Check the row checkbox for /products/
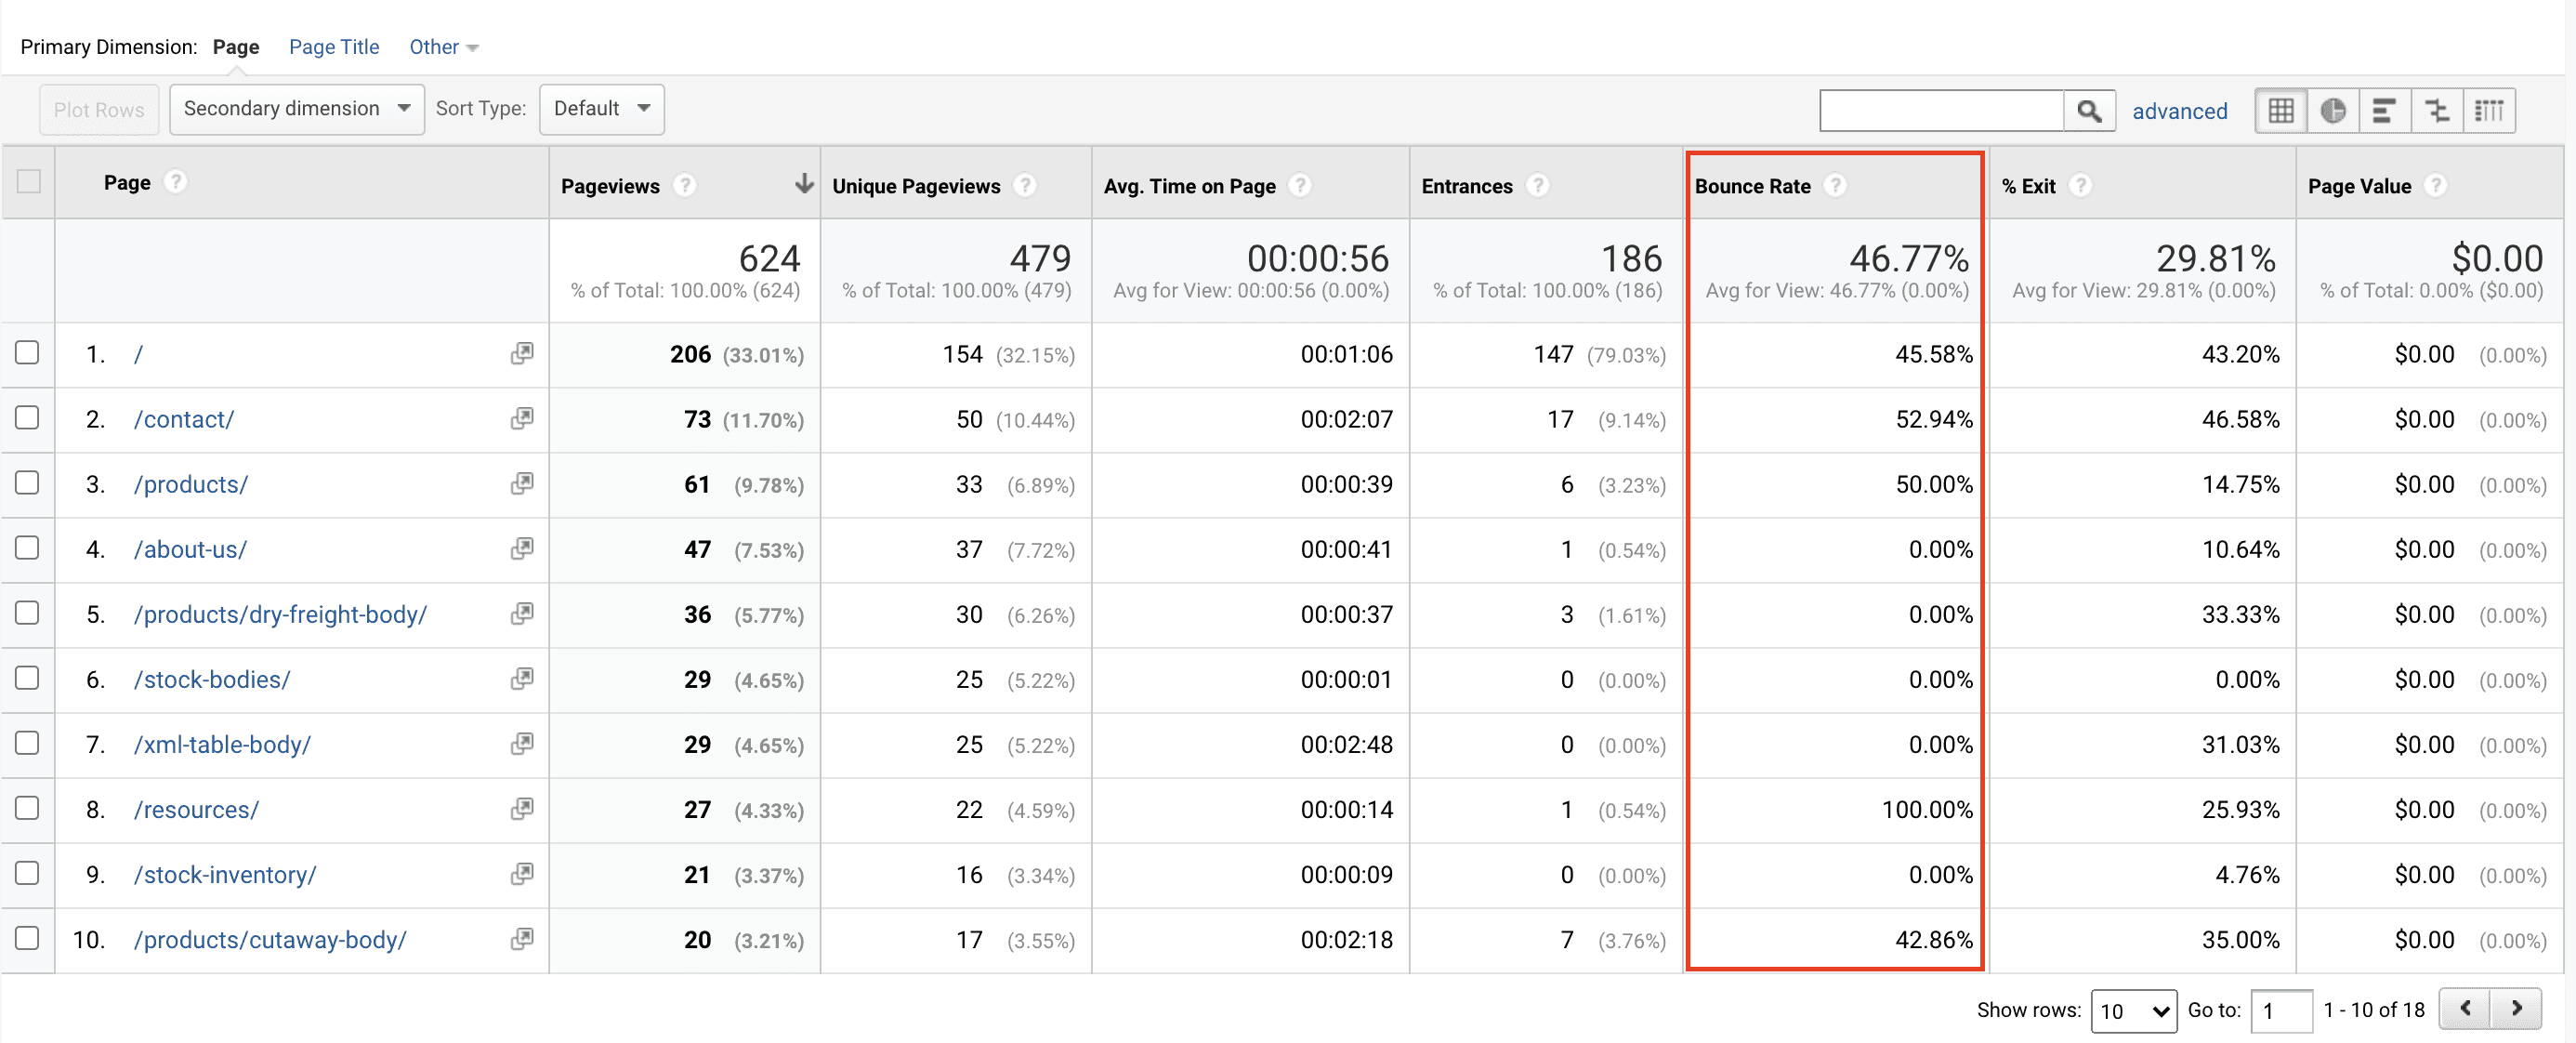2576x1043 pixels. [27, 483]
